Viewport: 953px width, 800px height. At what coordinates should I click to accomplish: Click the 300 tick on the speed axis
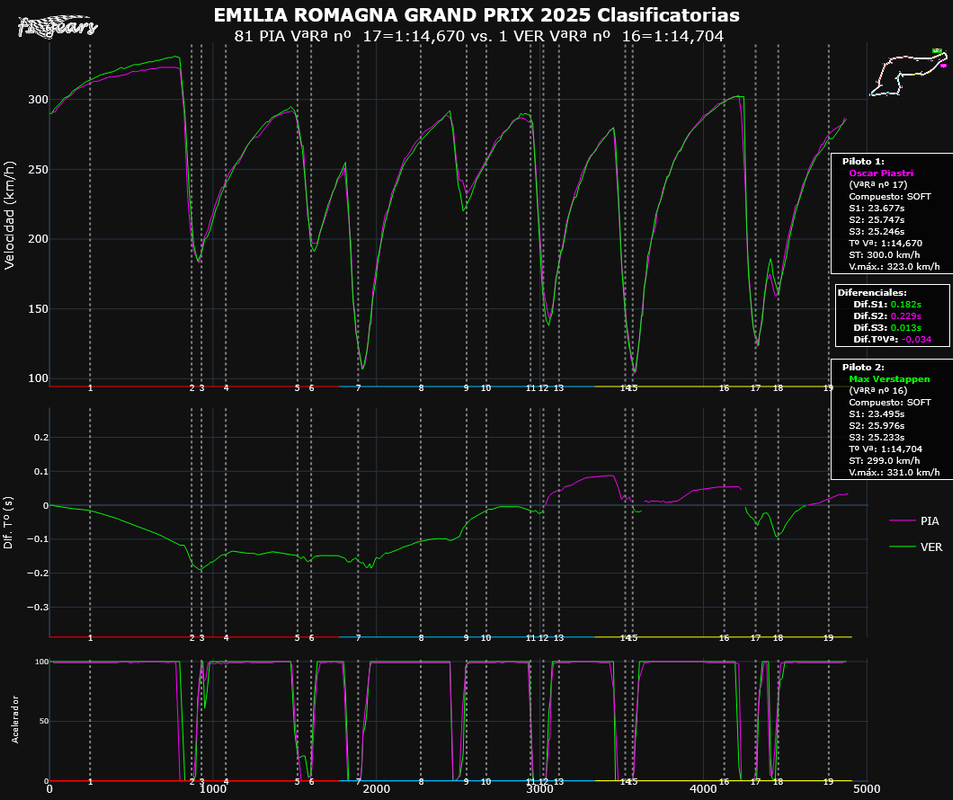click(x=38, y=100)
